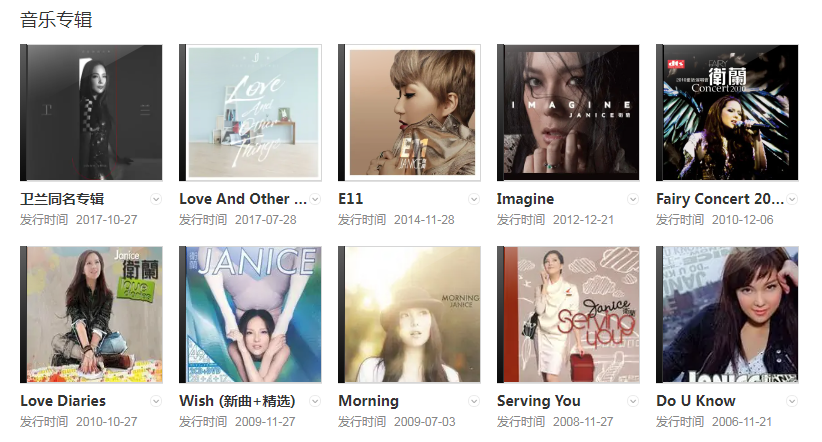822x442 pixels.
Task: Expand the E11 album dropdown arrow
Action: click(x=474, y=199)
